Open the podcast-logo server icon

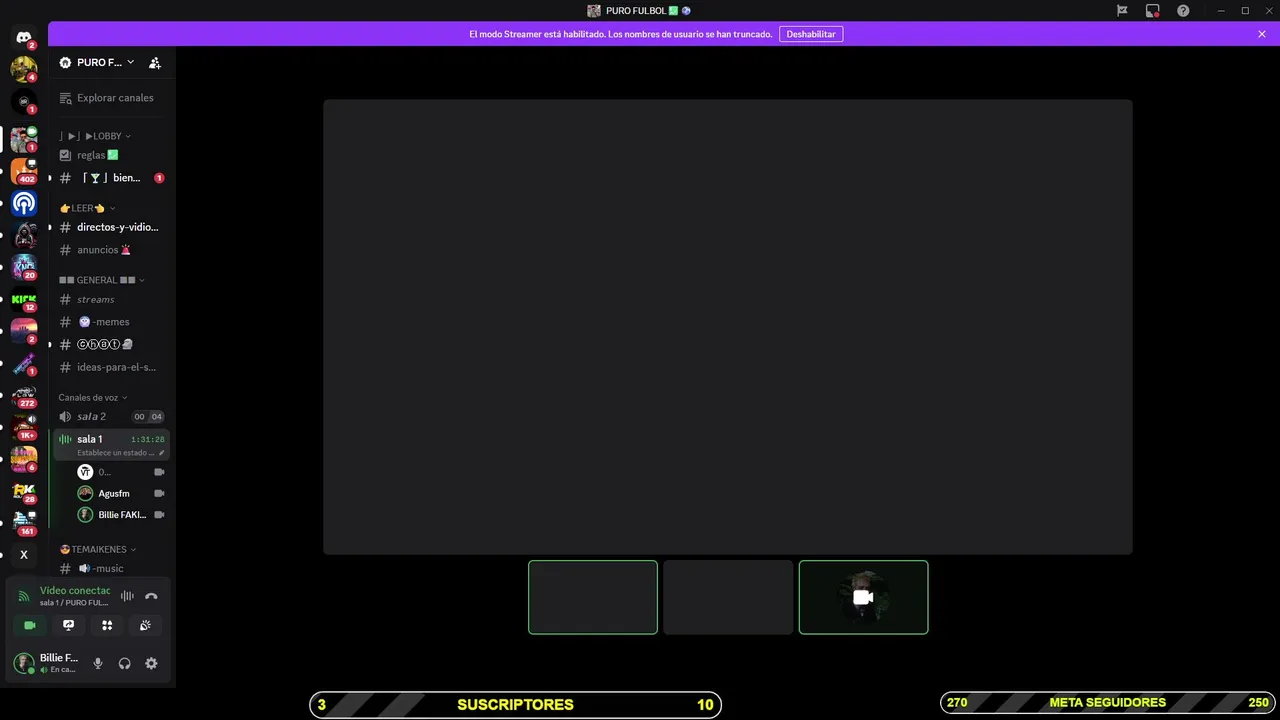(x=24, y=204)
